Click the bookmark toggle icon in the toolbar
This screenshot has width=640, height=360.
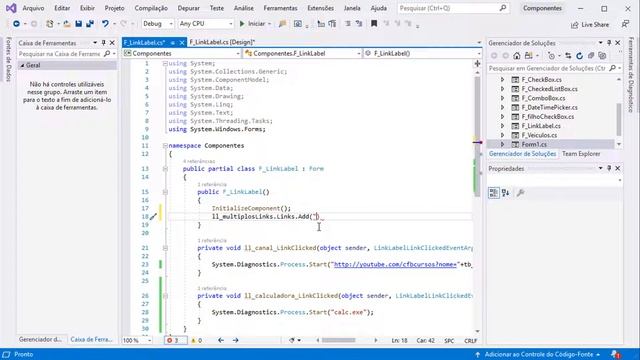(374, 24)
